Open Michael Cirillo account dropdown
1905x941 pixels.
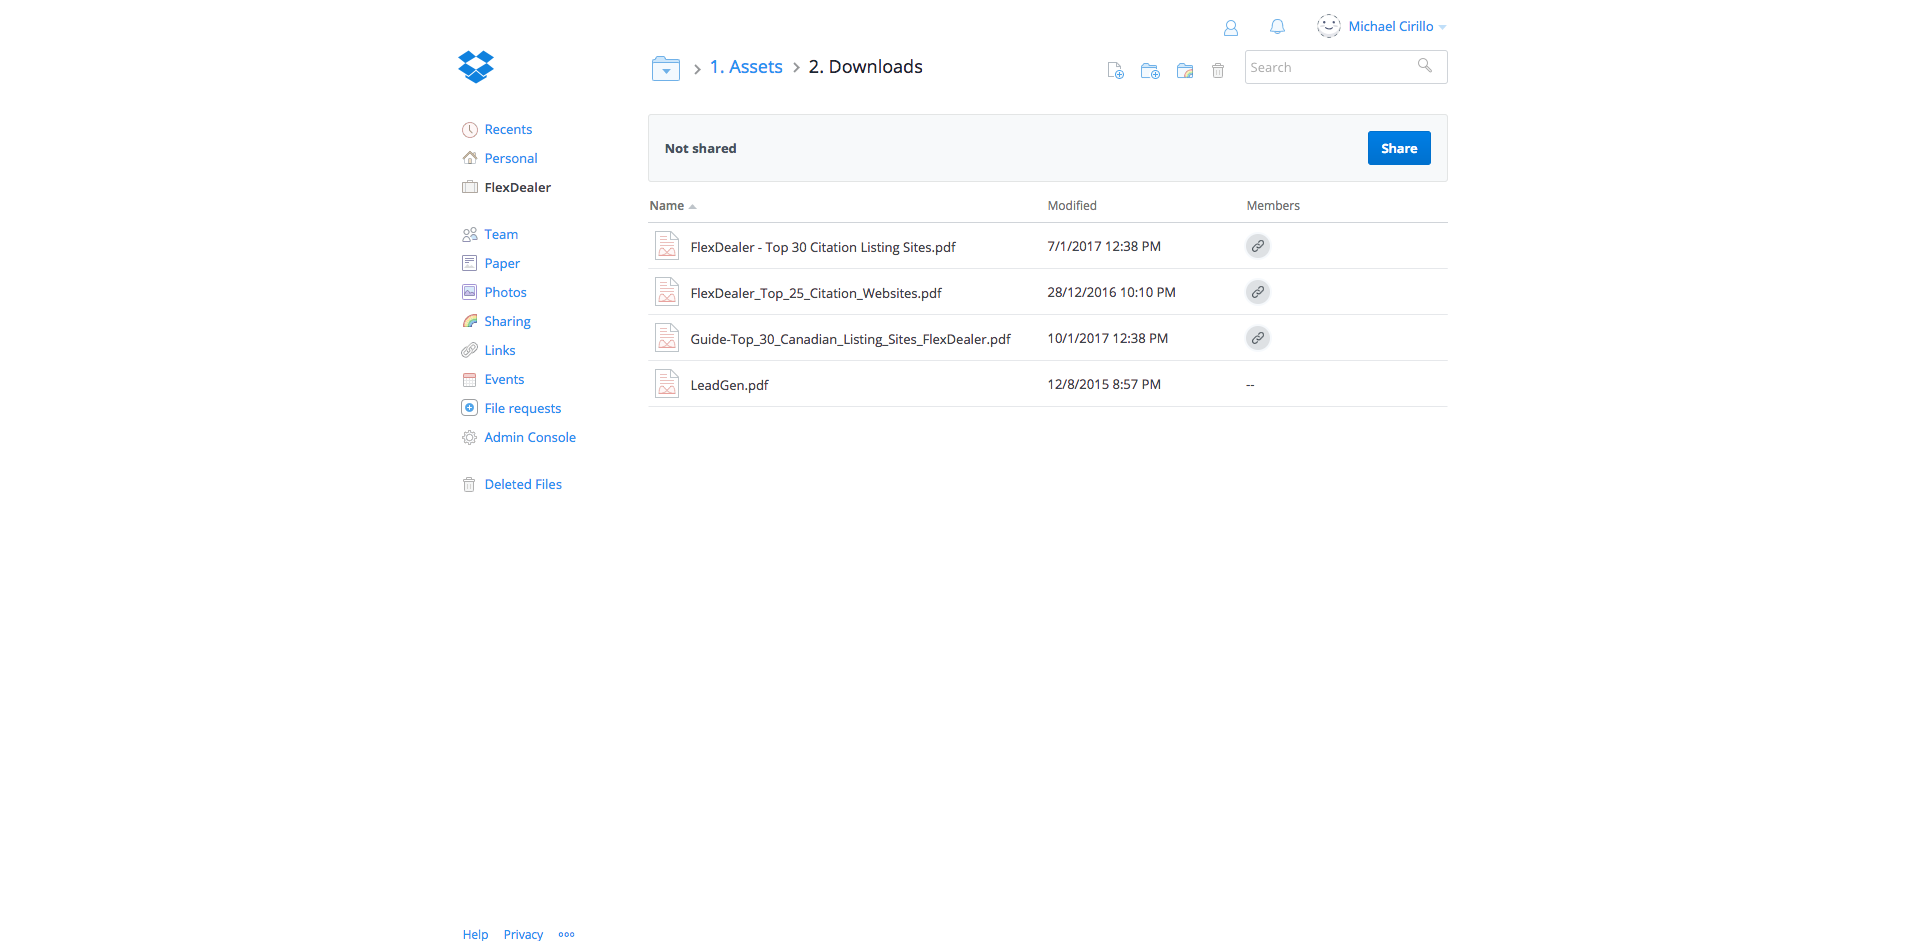pyautogui.click(x=1391, y=27)
